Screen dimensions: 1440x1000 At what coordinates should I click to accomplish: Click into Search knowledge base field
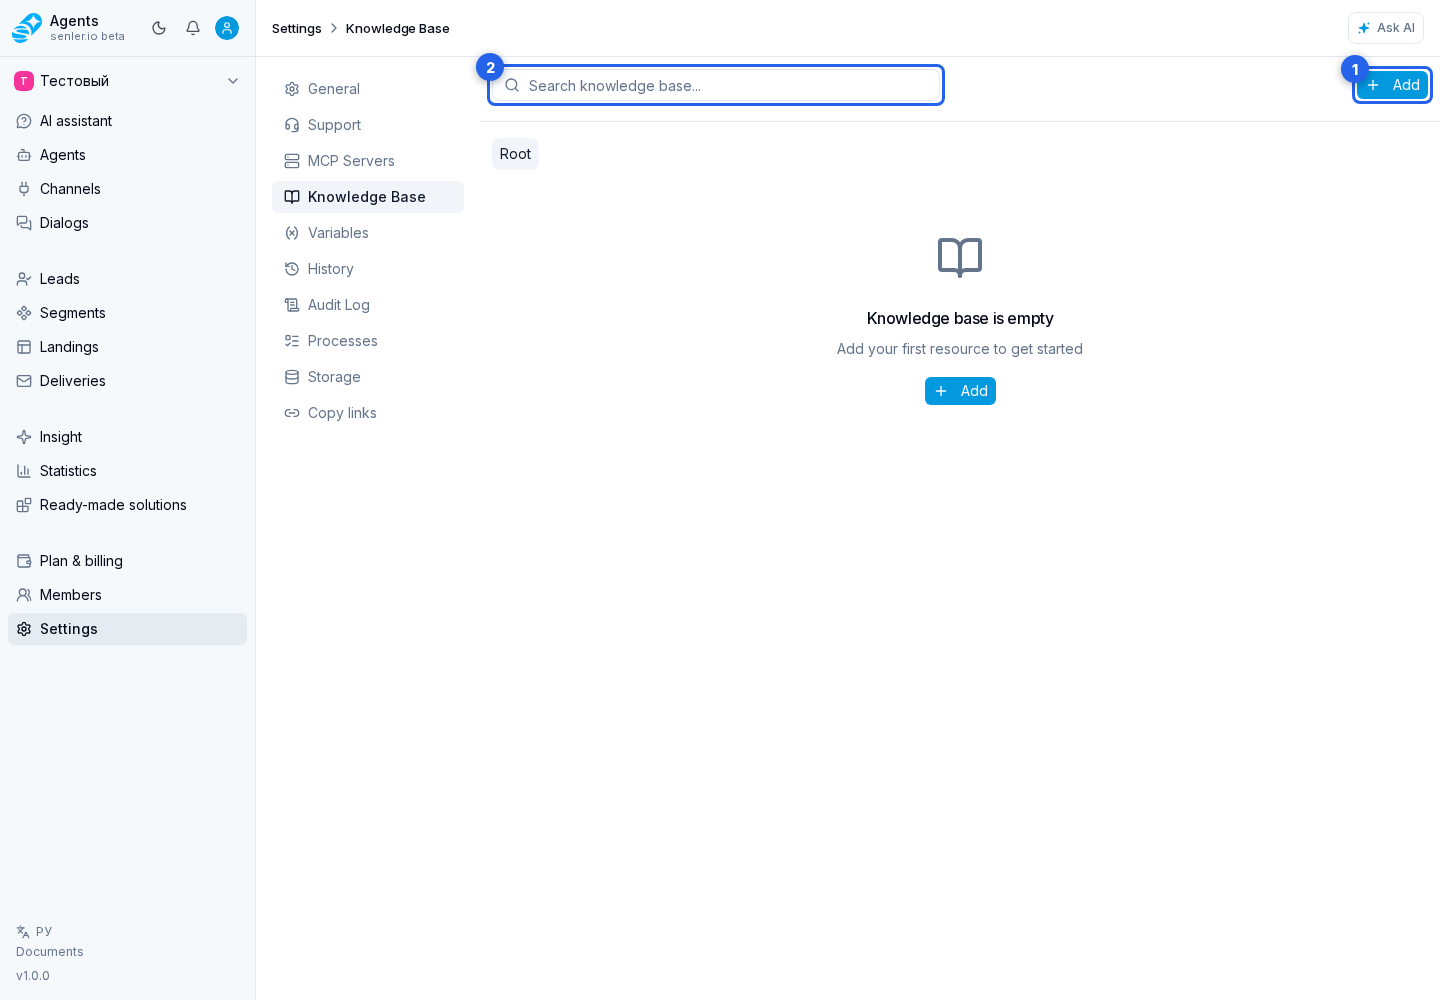[x=716, y=85]
